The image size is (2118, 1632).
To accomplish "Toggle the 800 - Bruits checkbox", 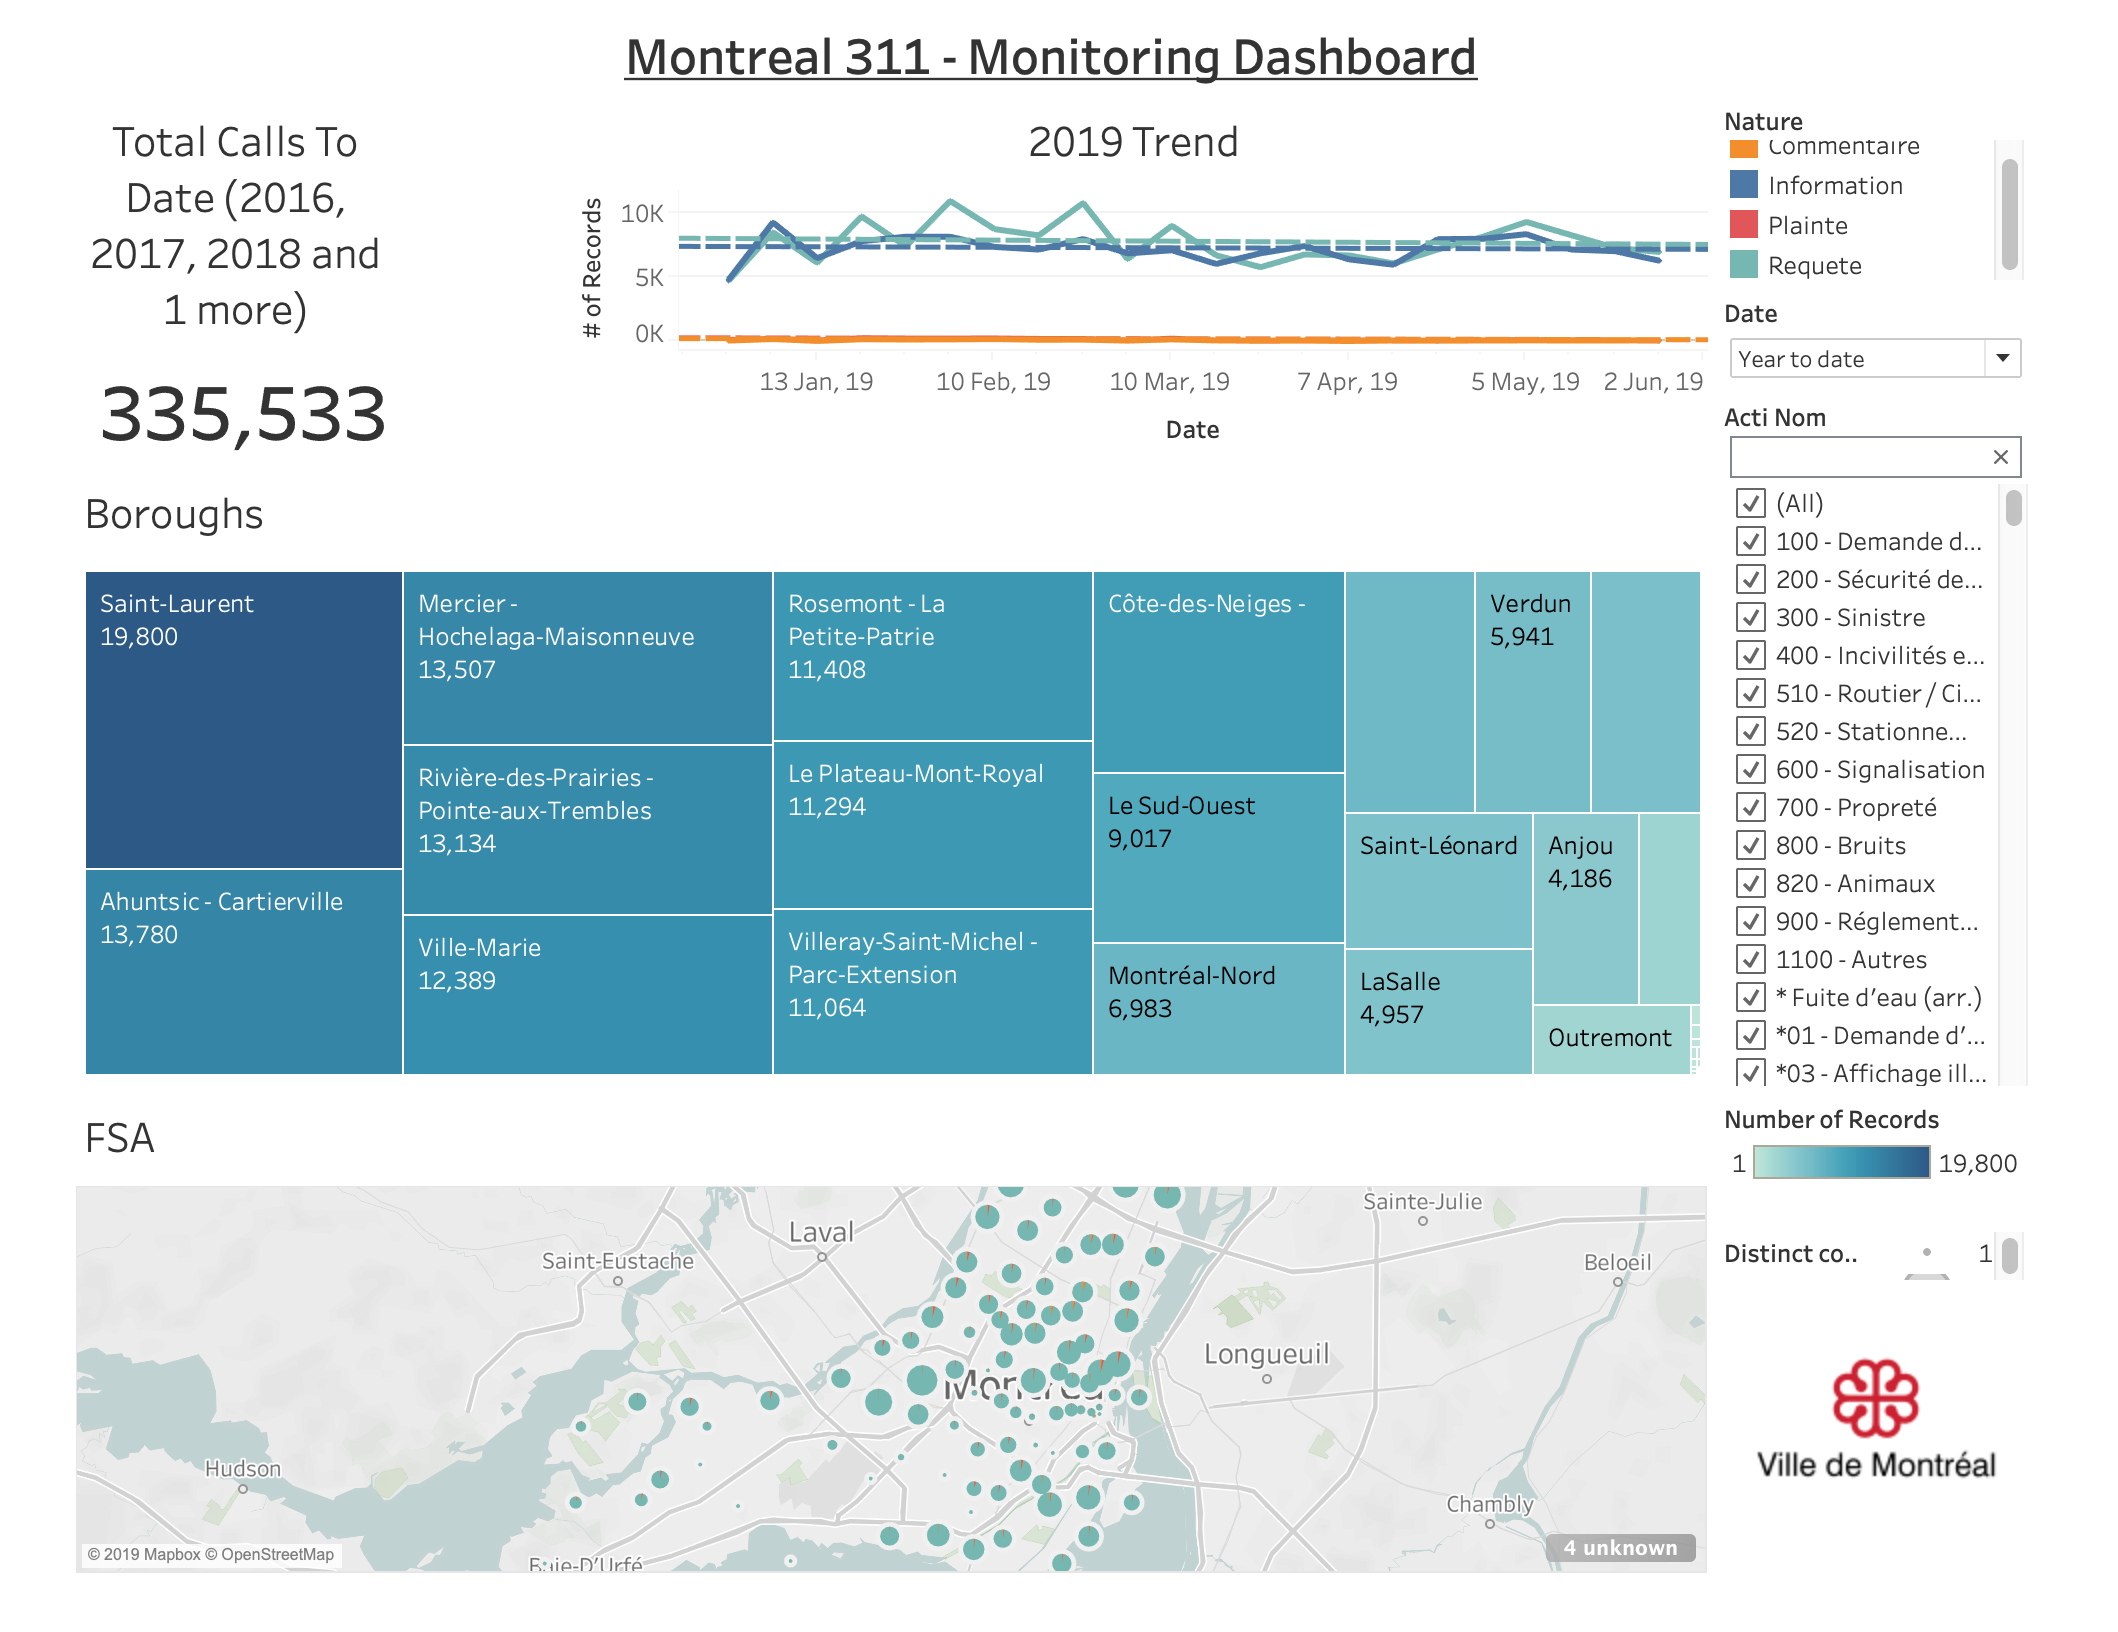I will pyautogui.click(x=1750, y=845).
